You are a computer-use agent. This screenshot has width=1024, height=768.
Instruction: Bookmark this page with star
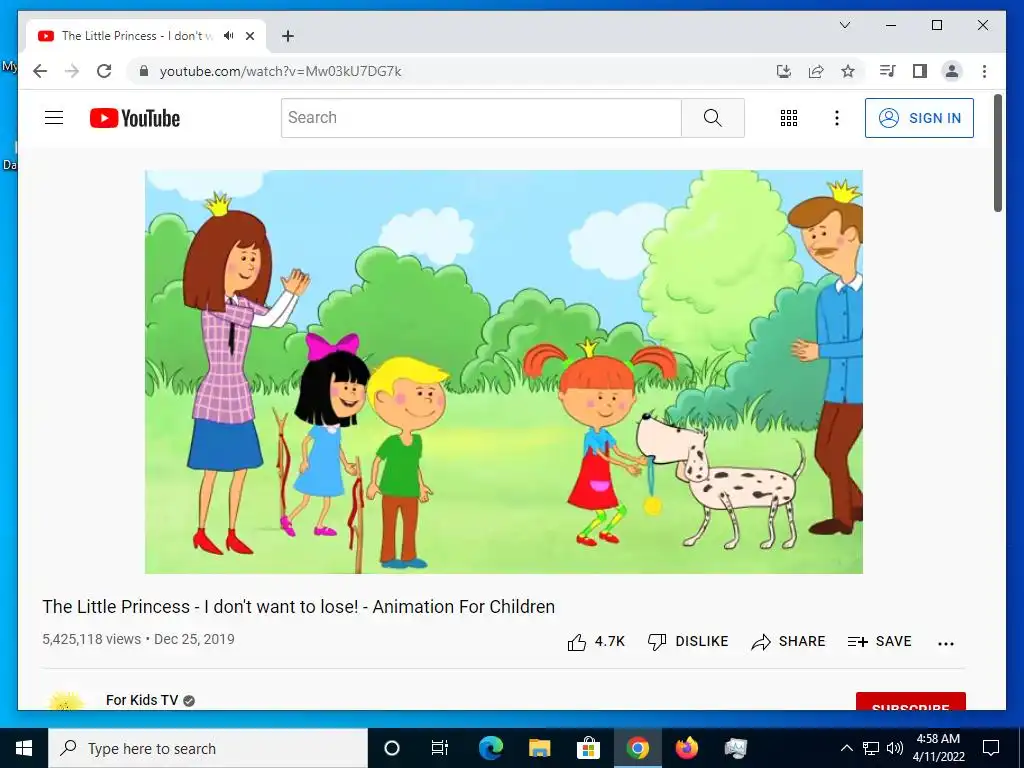(x=848, y=71)
